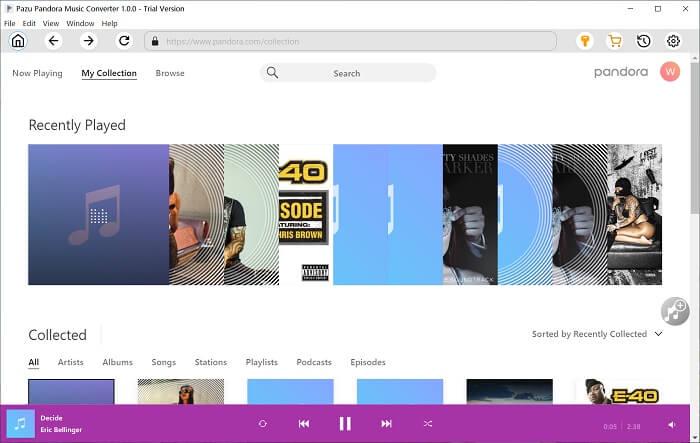Open the Now Playing page
The height and width of the screenshot is (443, 700).
tap(37, 73)
